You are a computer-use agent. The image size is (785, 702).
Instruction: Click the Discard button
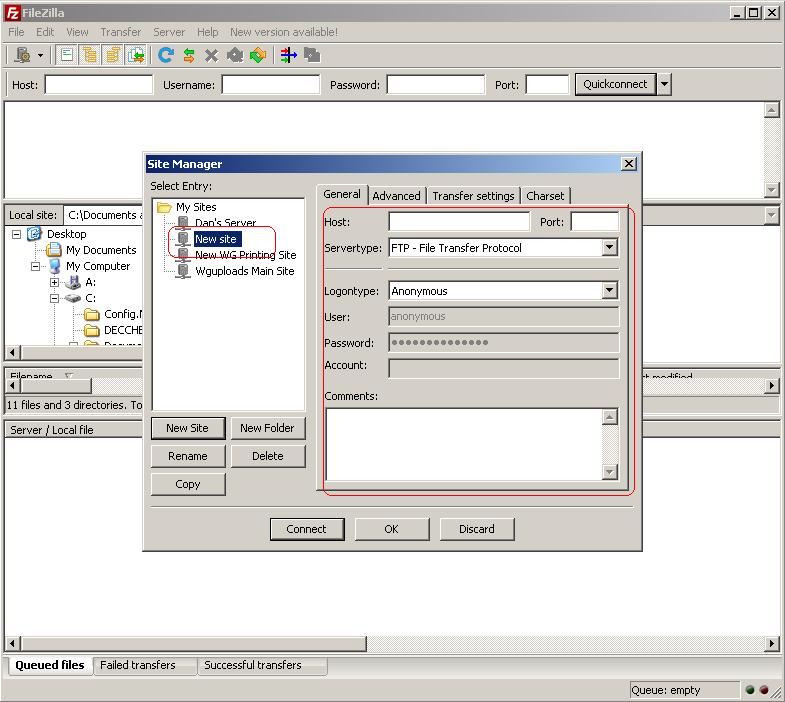coord(477,529)
